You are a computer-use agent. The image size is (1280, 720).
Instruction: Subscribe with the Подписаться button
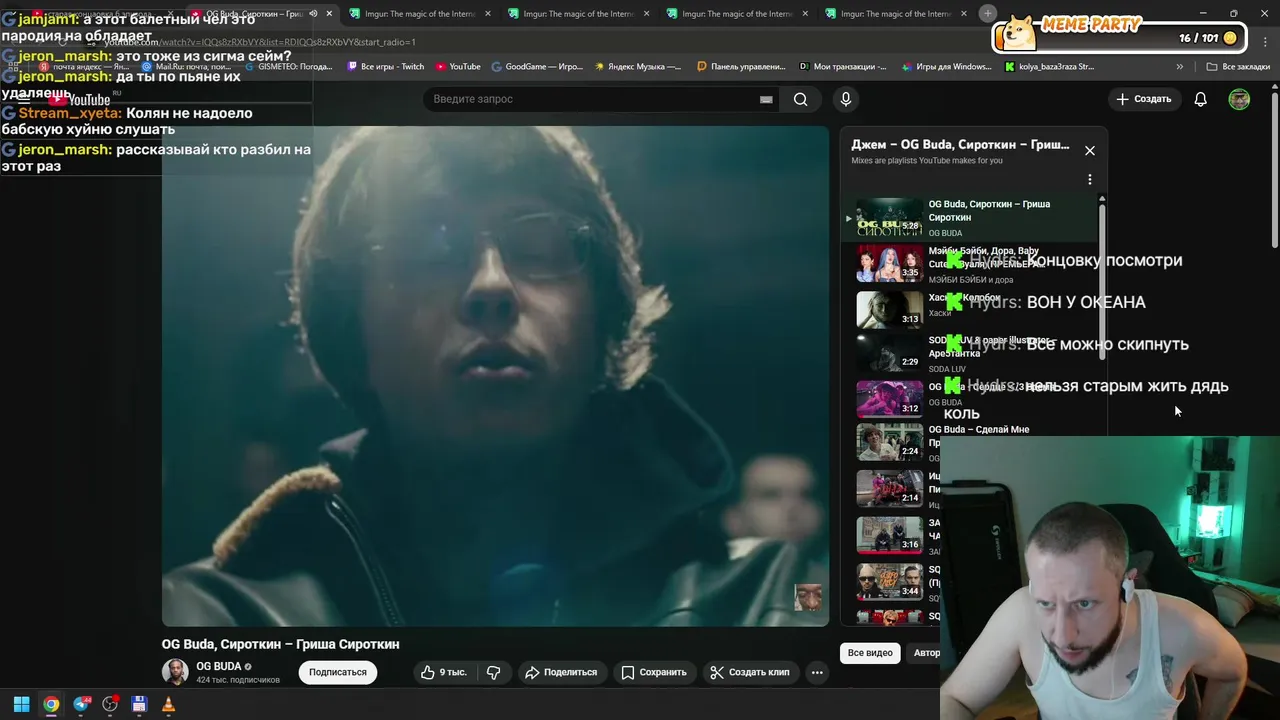(x=338, y=672)
